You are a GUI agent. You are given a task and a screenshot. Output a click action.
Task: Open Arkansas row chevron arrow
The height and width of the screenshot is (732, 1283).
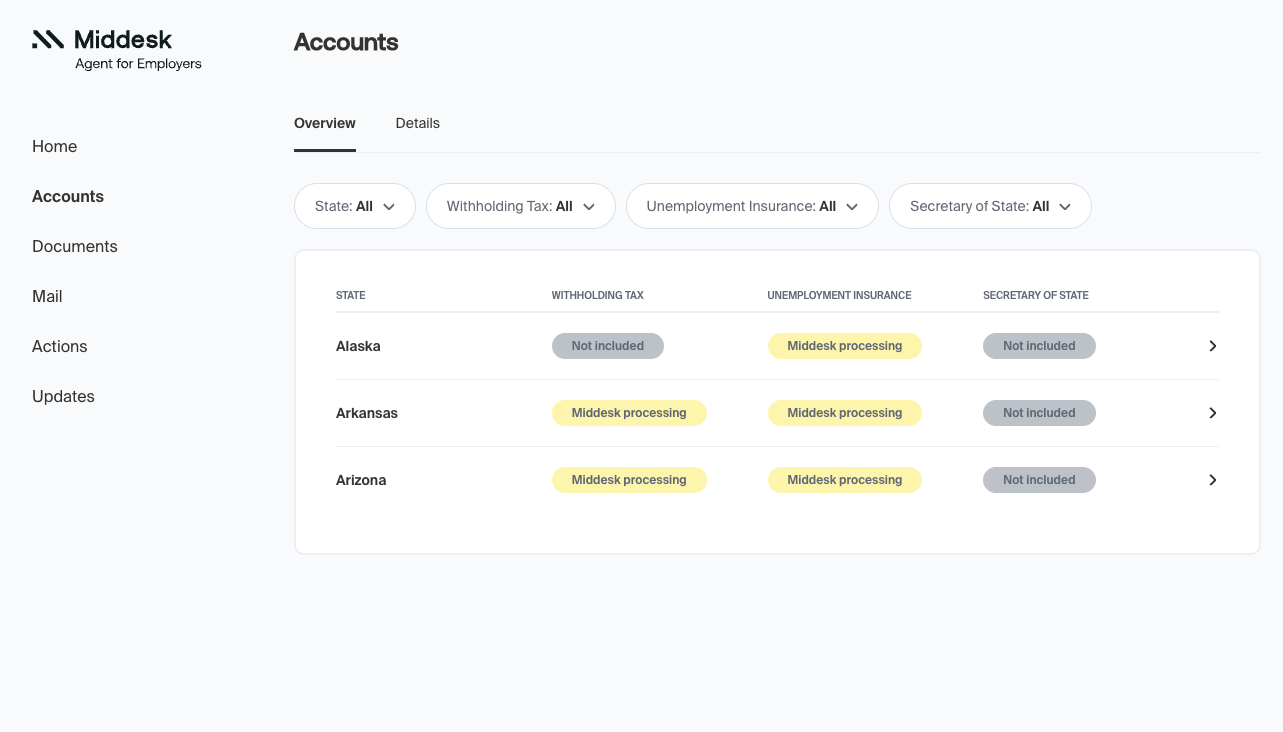pyautogui.click(x=1212, y=413)
